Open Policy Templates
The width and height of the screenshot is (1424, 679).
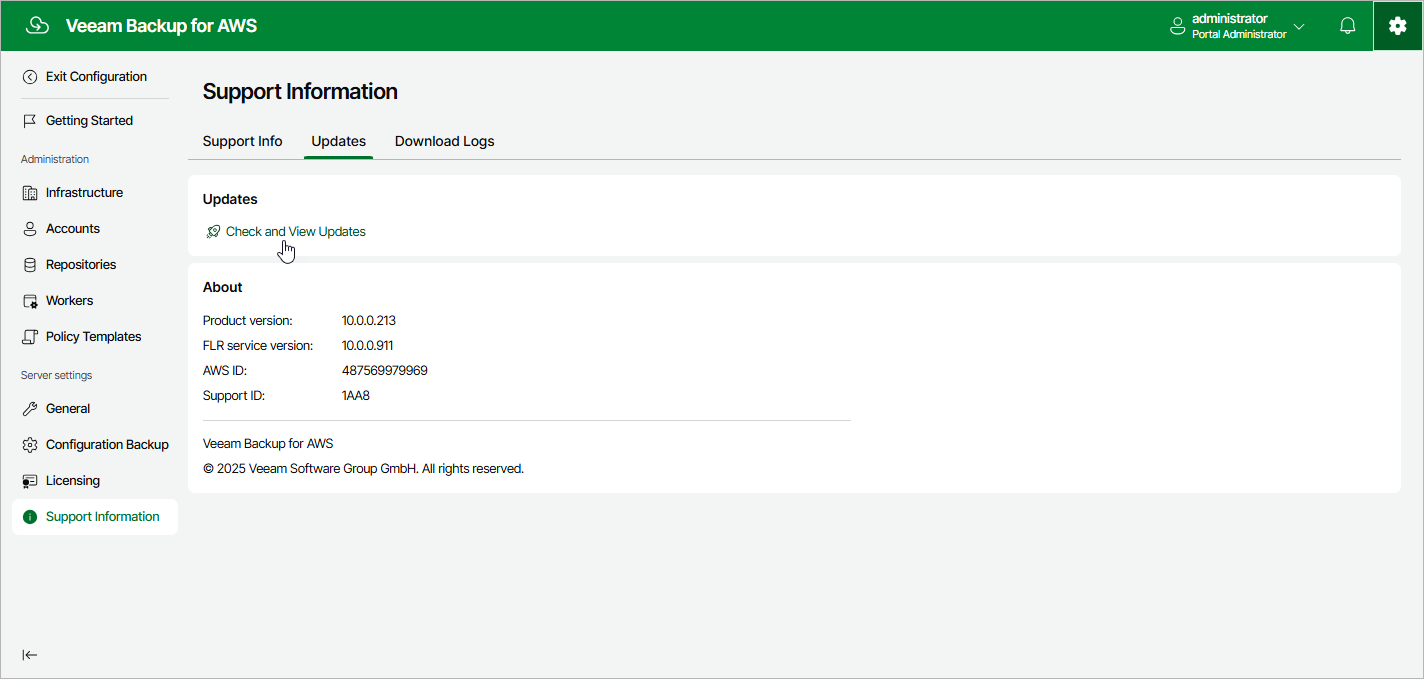[x=93, y=337]
